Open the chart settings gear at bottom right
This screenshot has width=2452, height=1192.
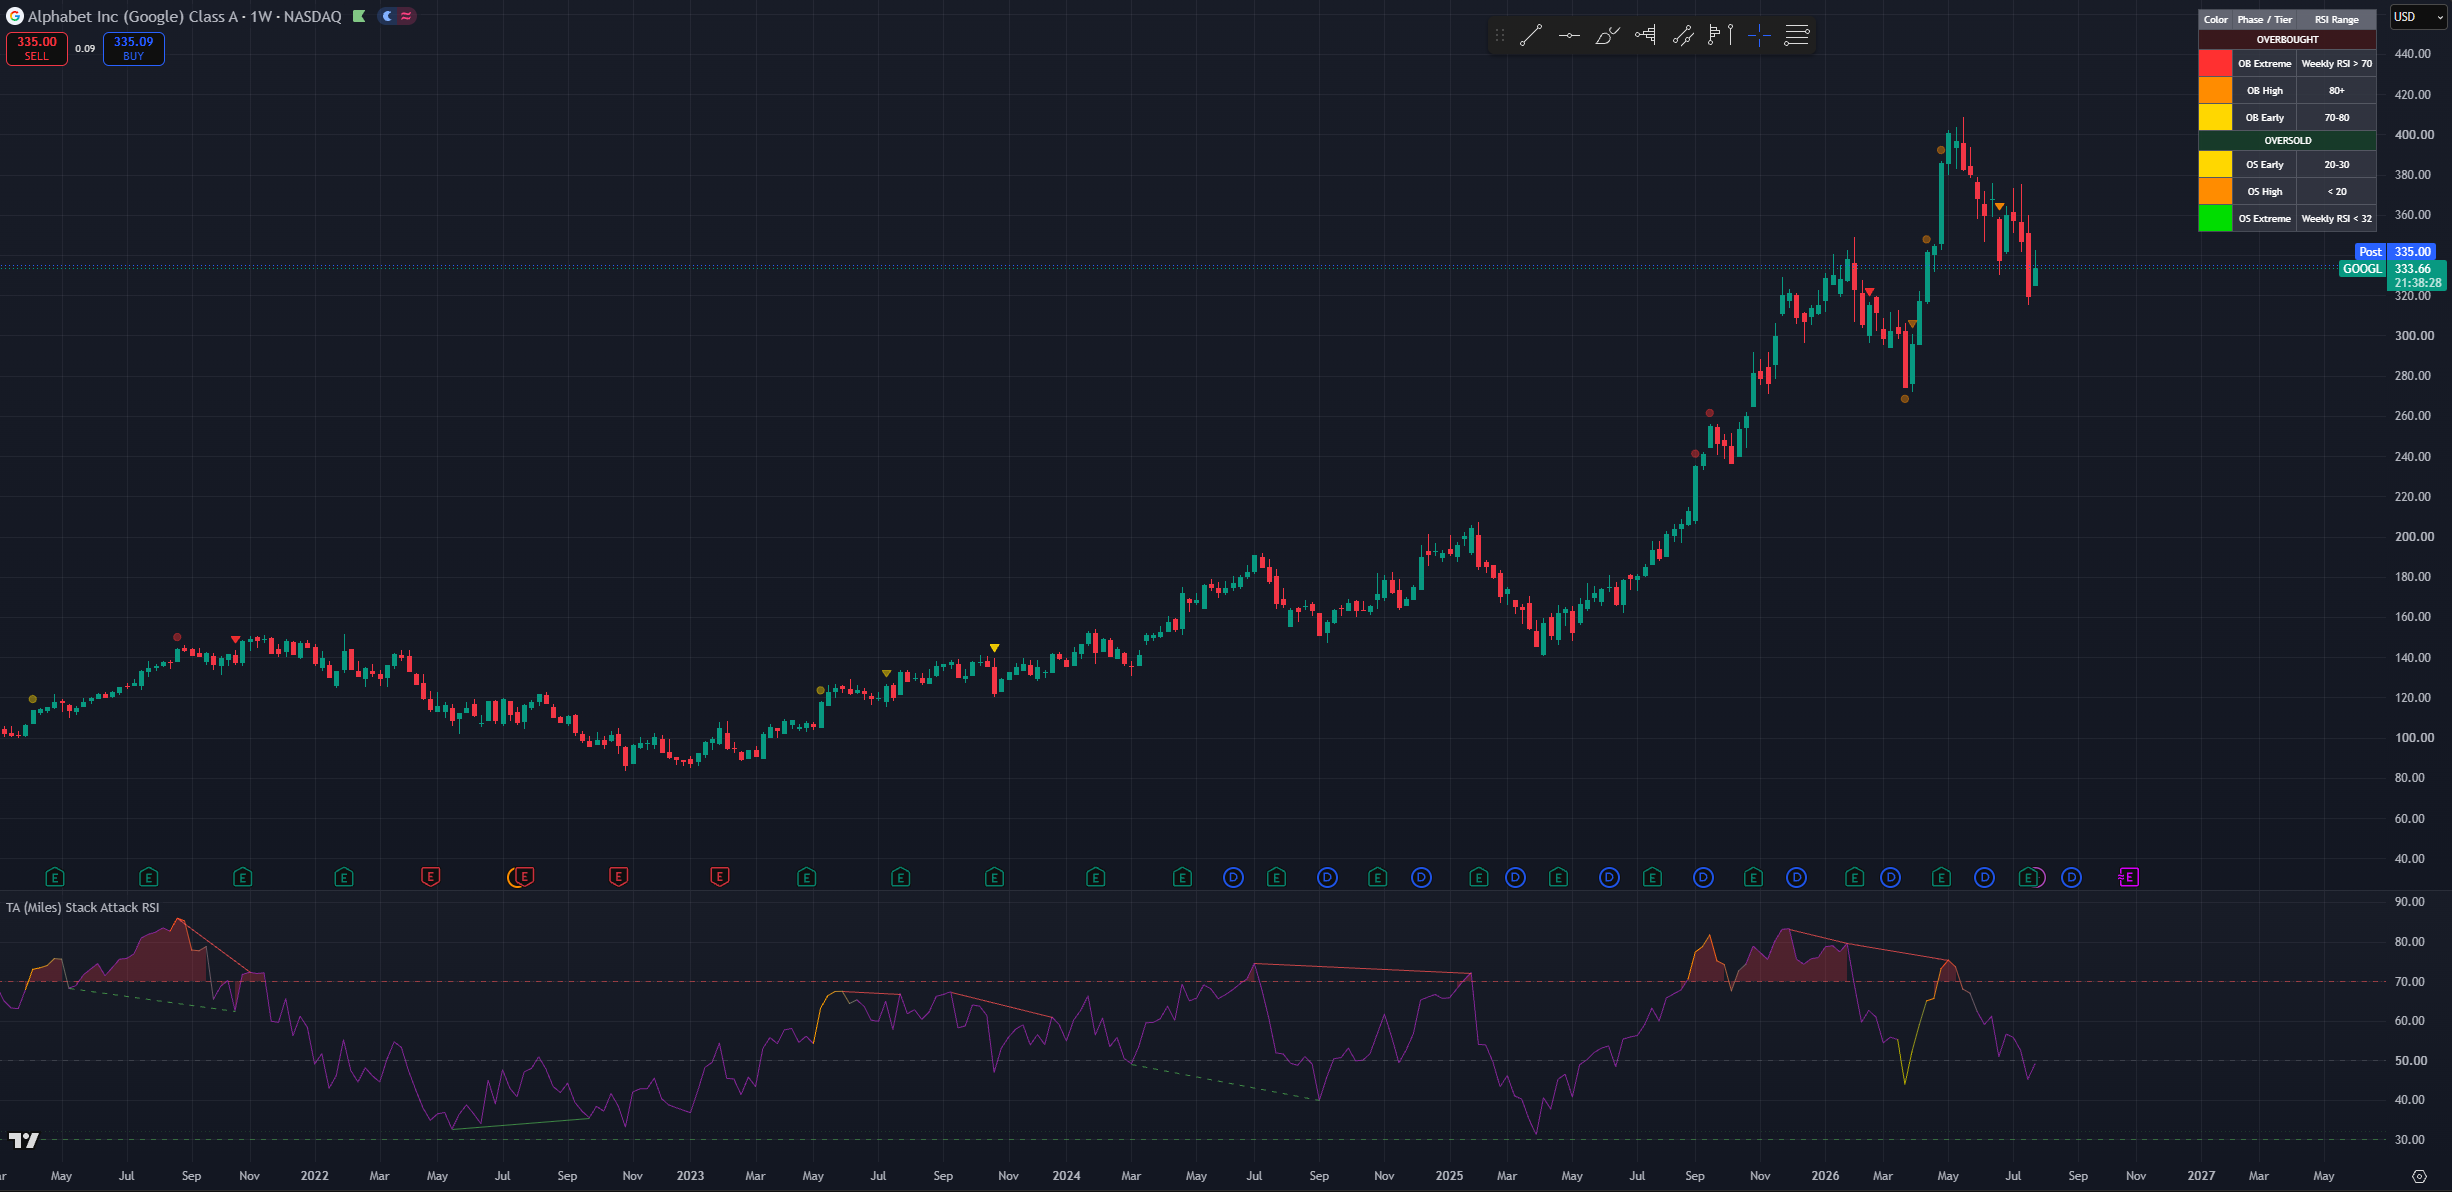pos(2419,1176)
